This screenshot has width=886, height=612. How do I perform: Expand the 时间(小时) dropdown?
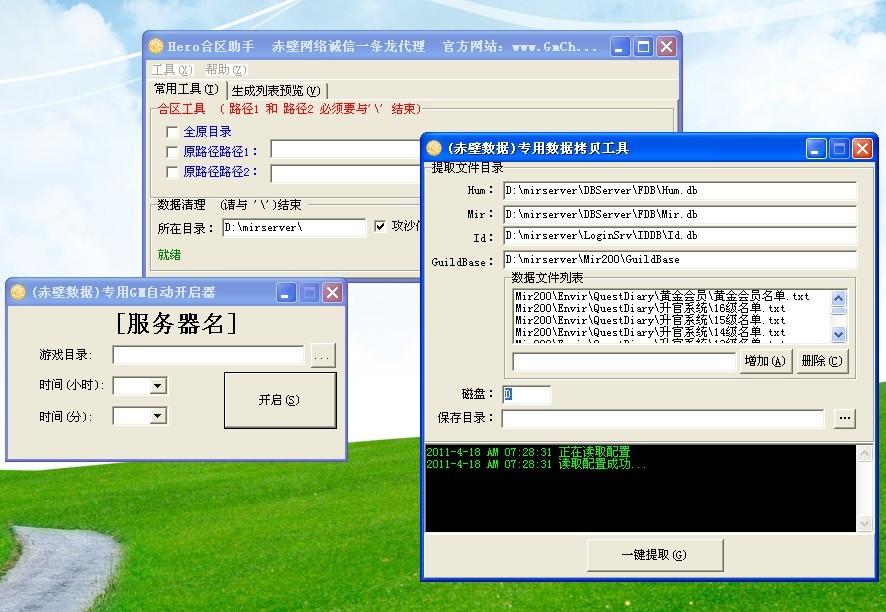point(157,386)
